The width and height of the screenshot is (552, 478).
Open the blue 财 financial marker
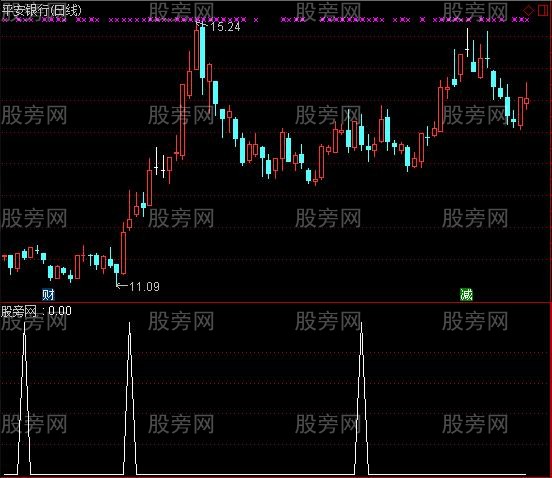48,294
